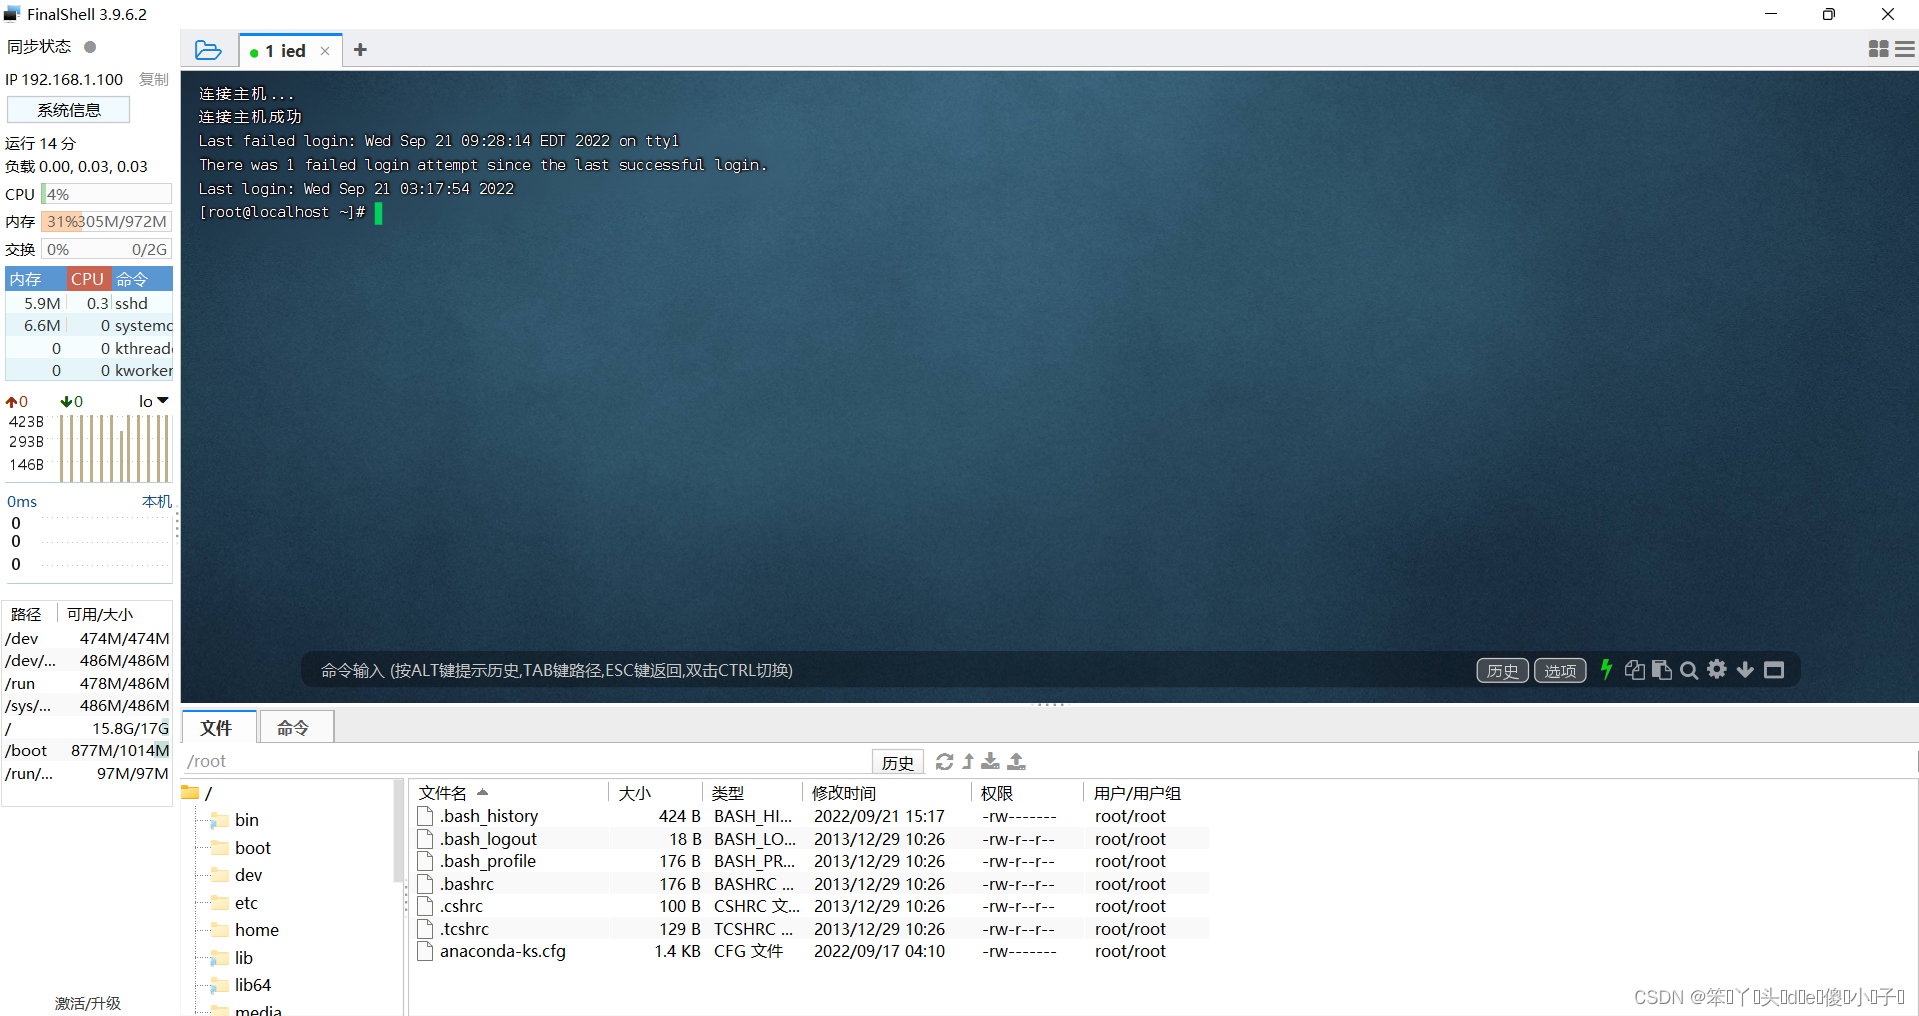Open terminal settings gear icon
Image resolution: width=1919 pixels, height=1016 pixels.
(x=1717, y=670)
